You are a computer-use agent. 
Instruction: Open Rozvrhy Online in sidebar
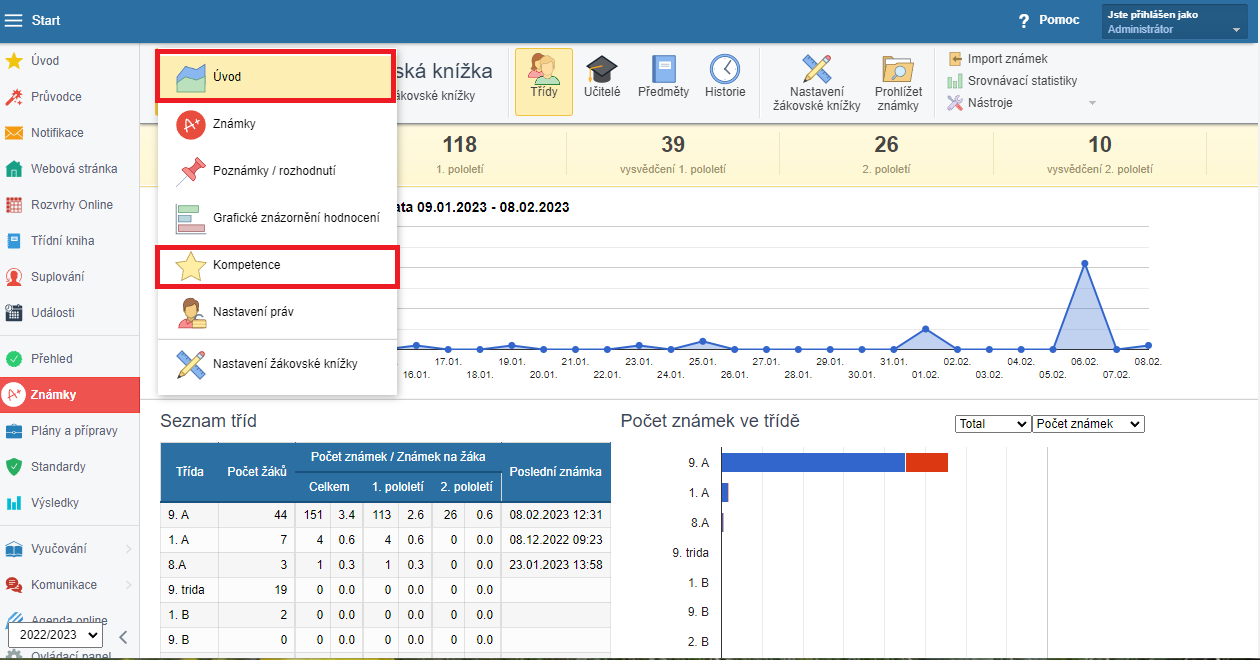pyautogui.click(x=71, y=205)
